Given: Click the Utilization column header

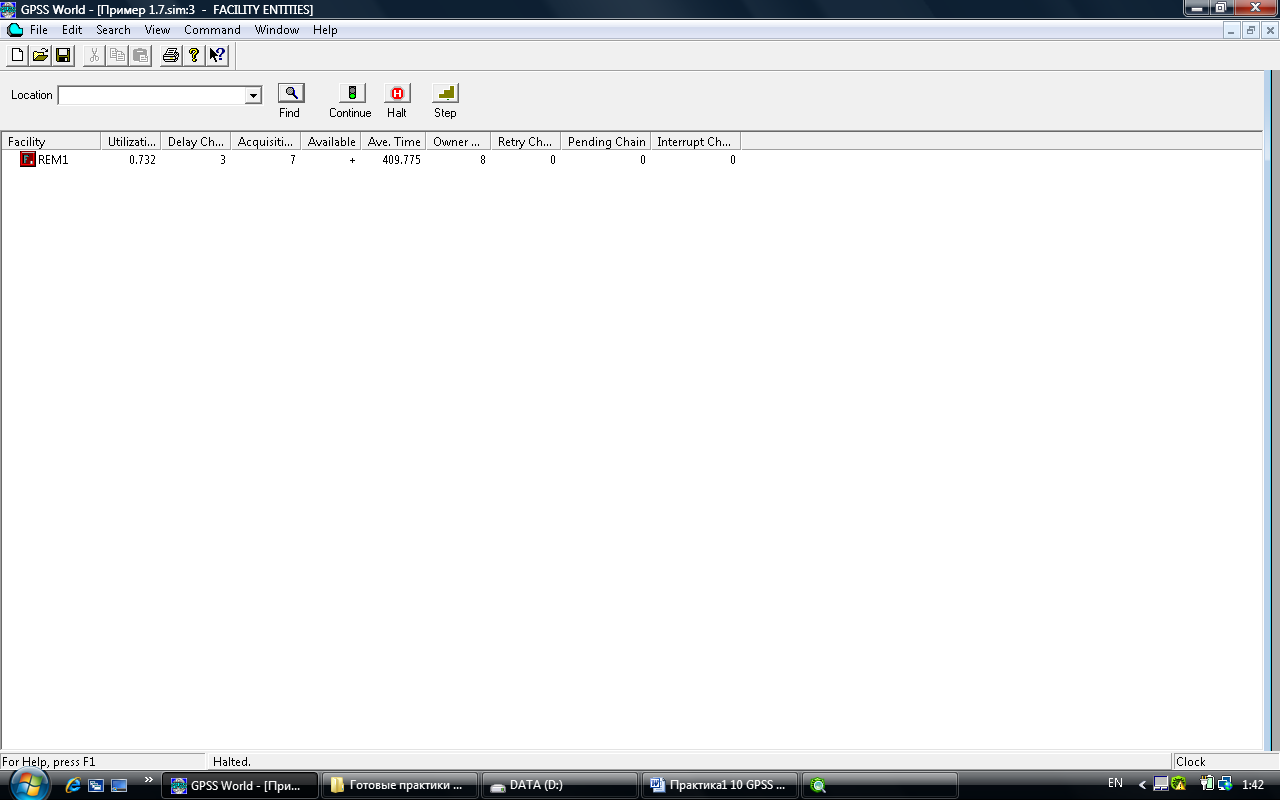Looking at the screenshot, I should tap(133, 142).
